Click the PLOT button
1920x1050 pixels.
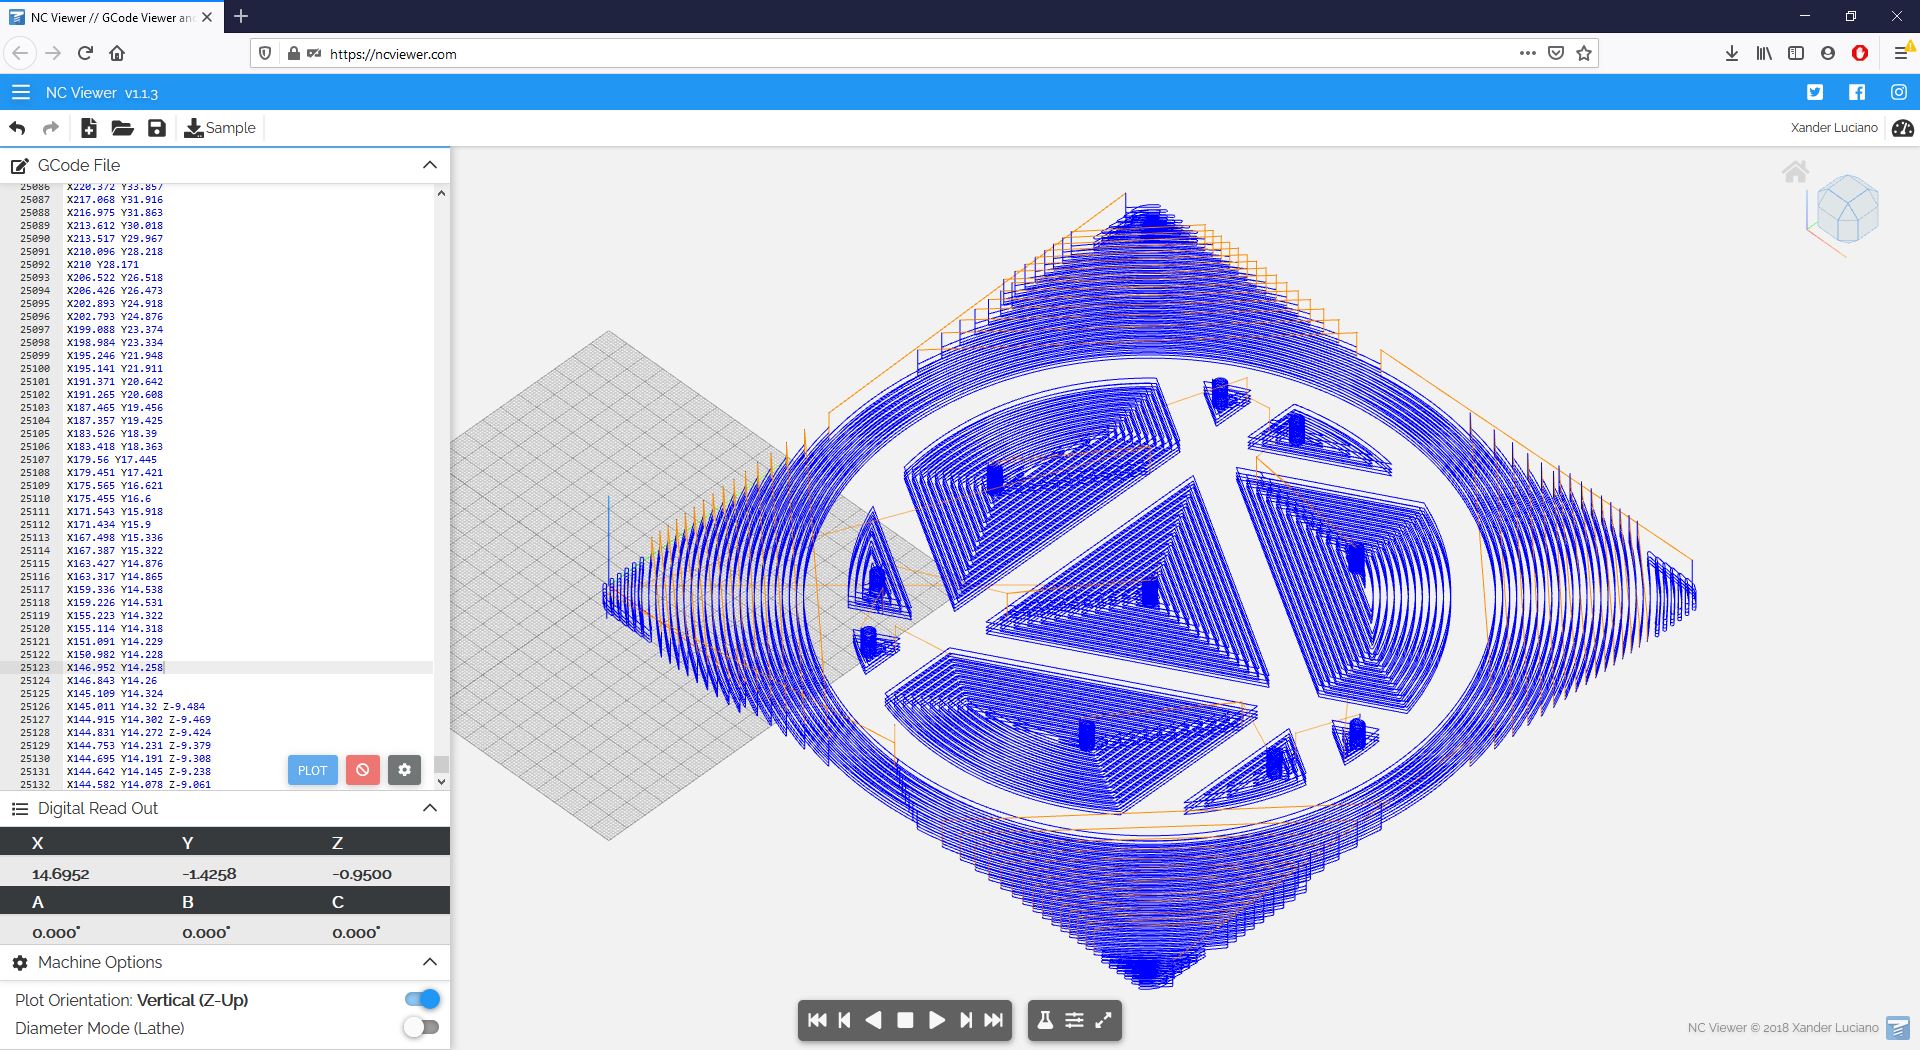coord(312,770)
